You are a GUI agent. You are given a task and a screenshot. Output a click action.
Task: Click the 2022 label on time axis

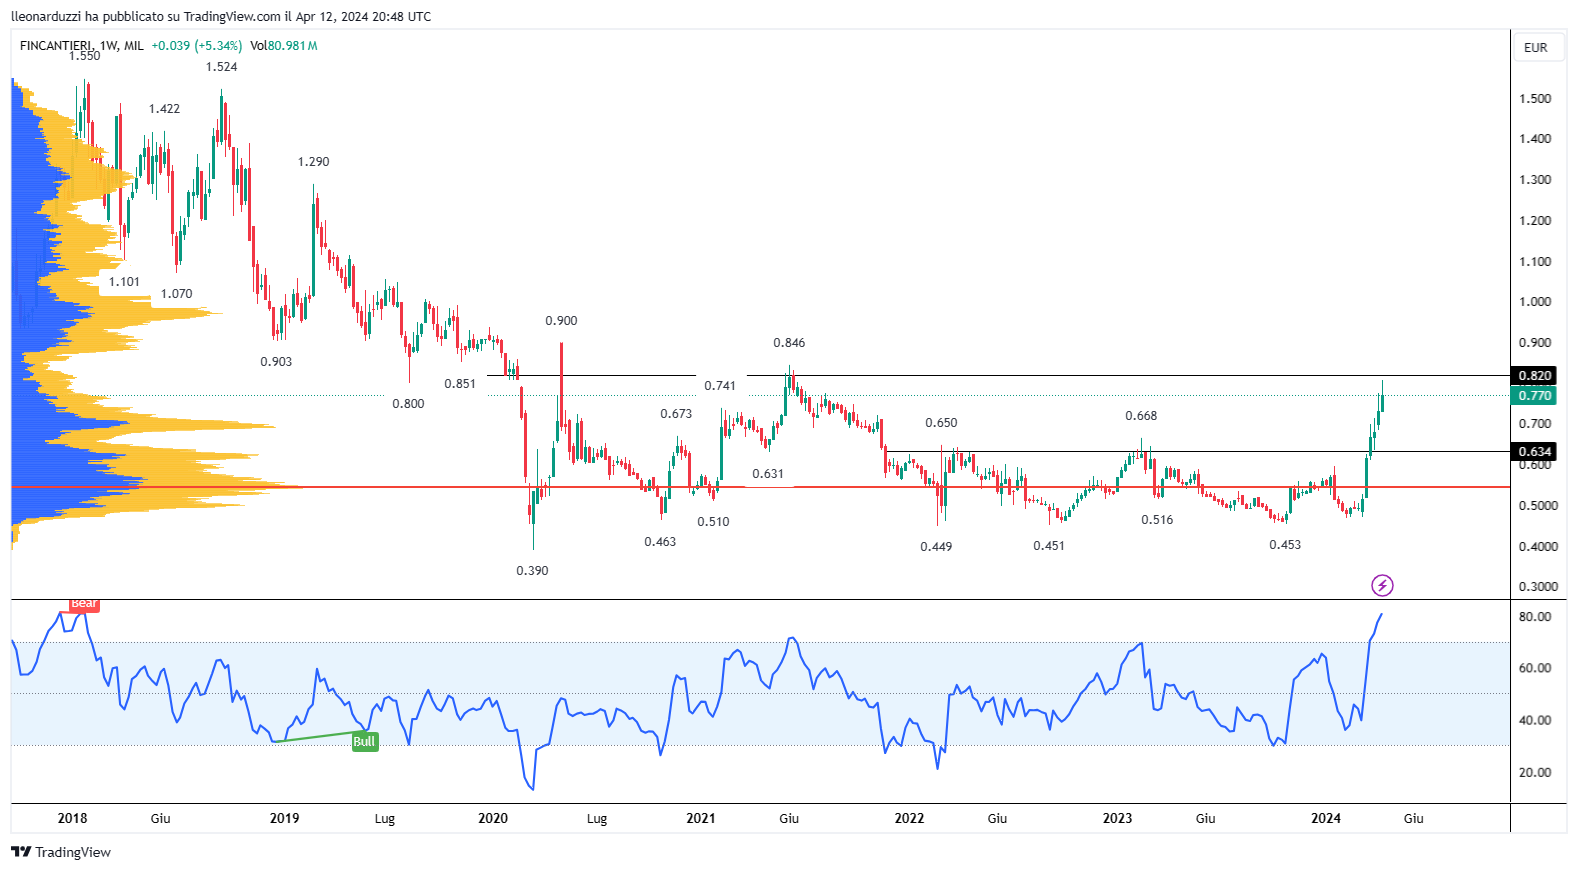[x=909, y=818]
